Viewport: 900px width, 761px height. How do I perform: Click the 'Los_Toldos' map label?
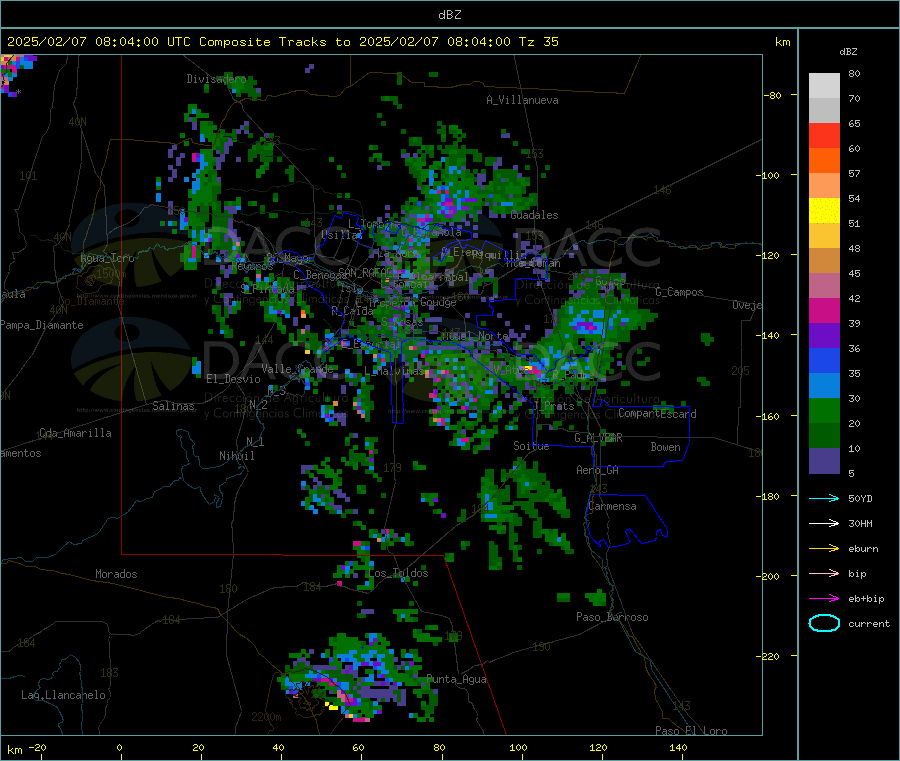398,573
